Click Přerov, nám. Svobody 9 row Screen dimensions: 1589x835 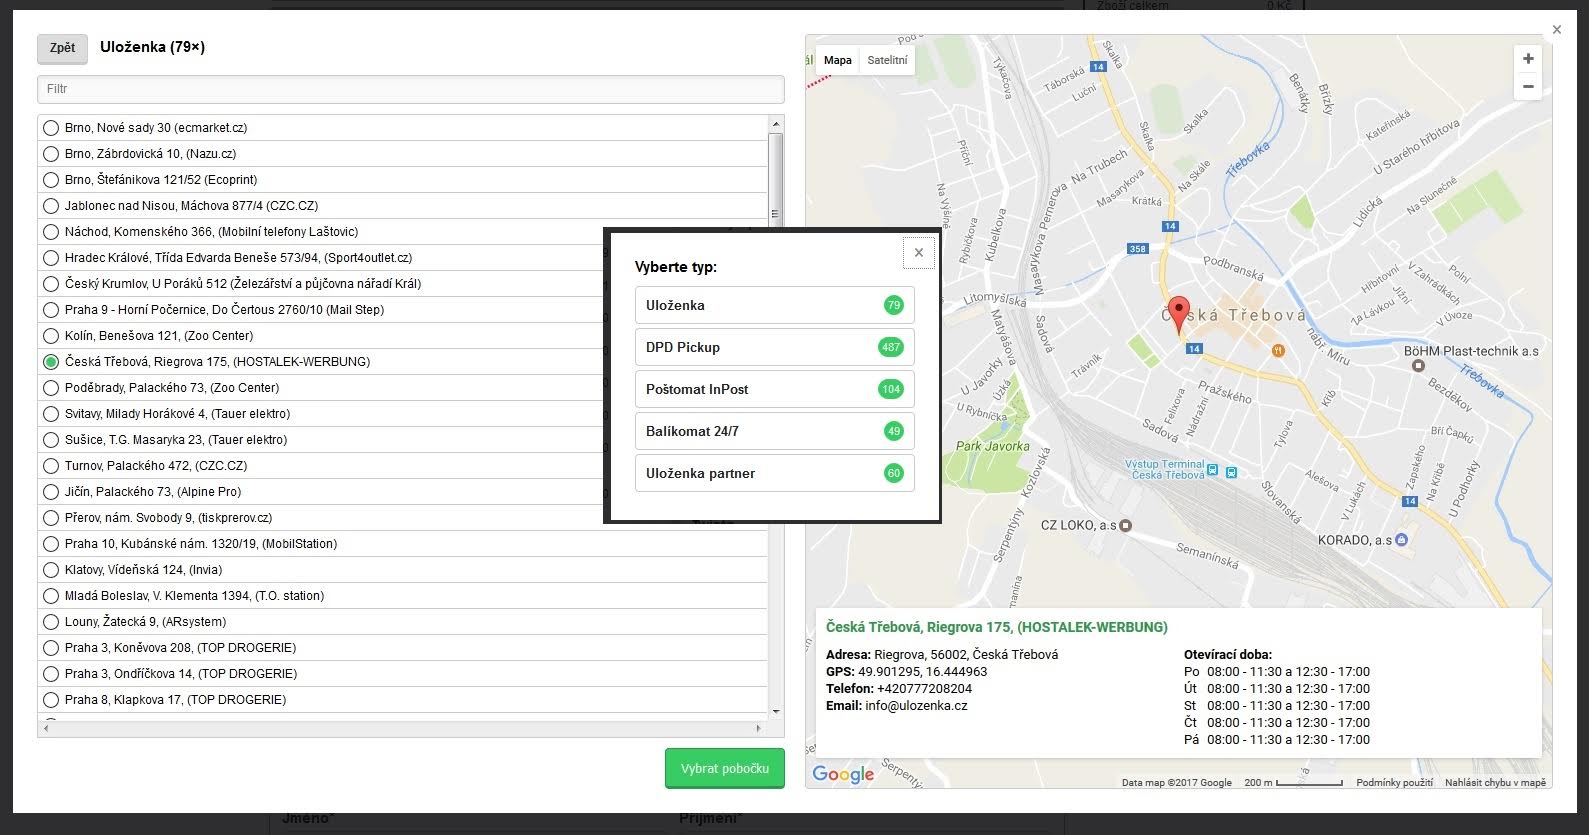(x=403, y=518)
